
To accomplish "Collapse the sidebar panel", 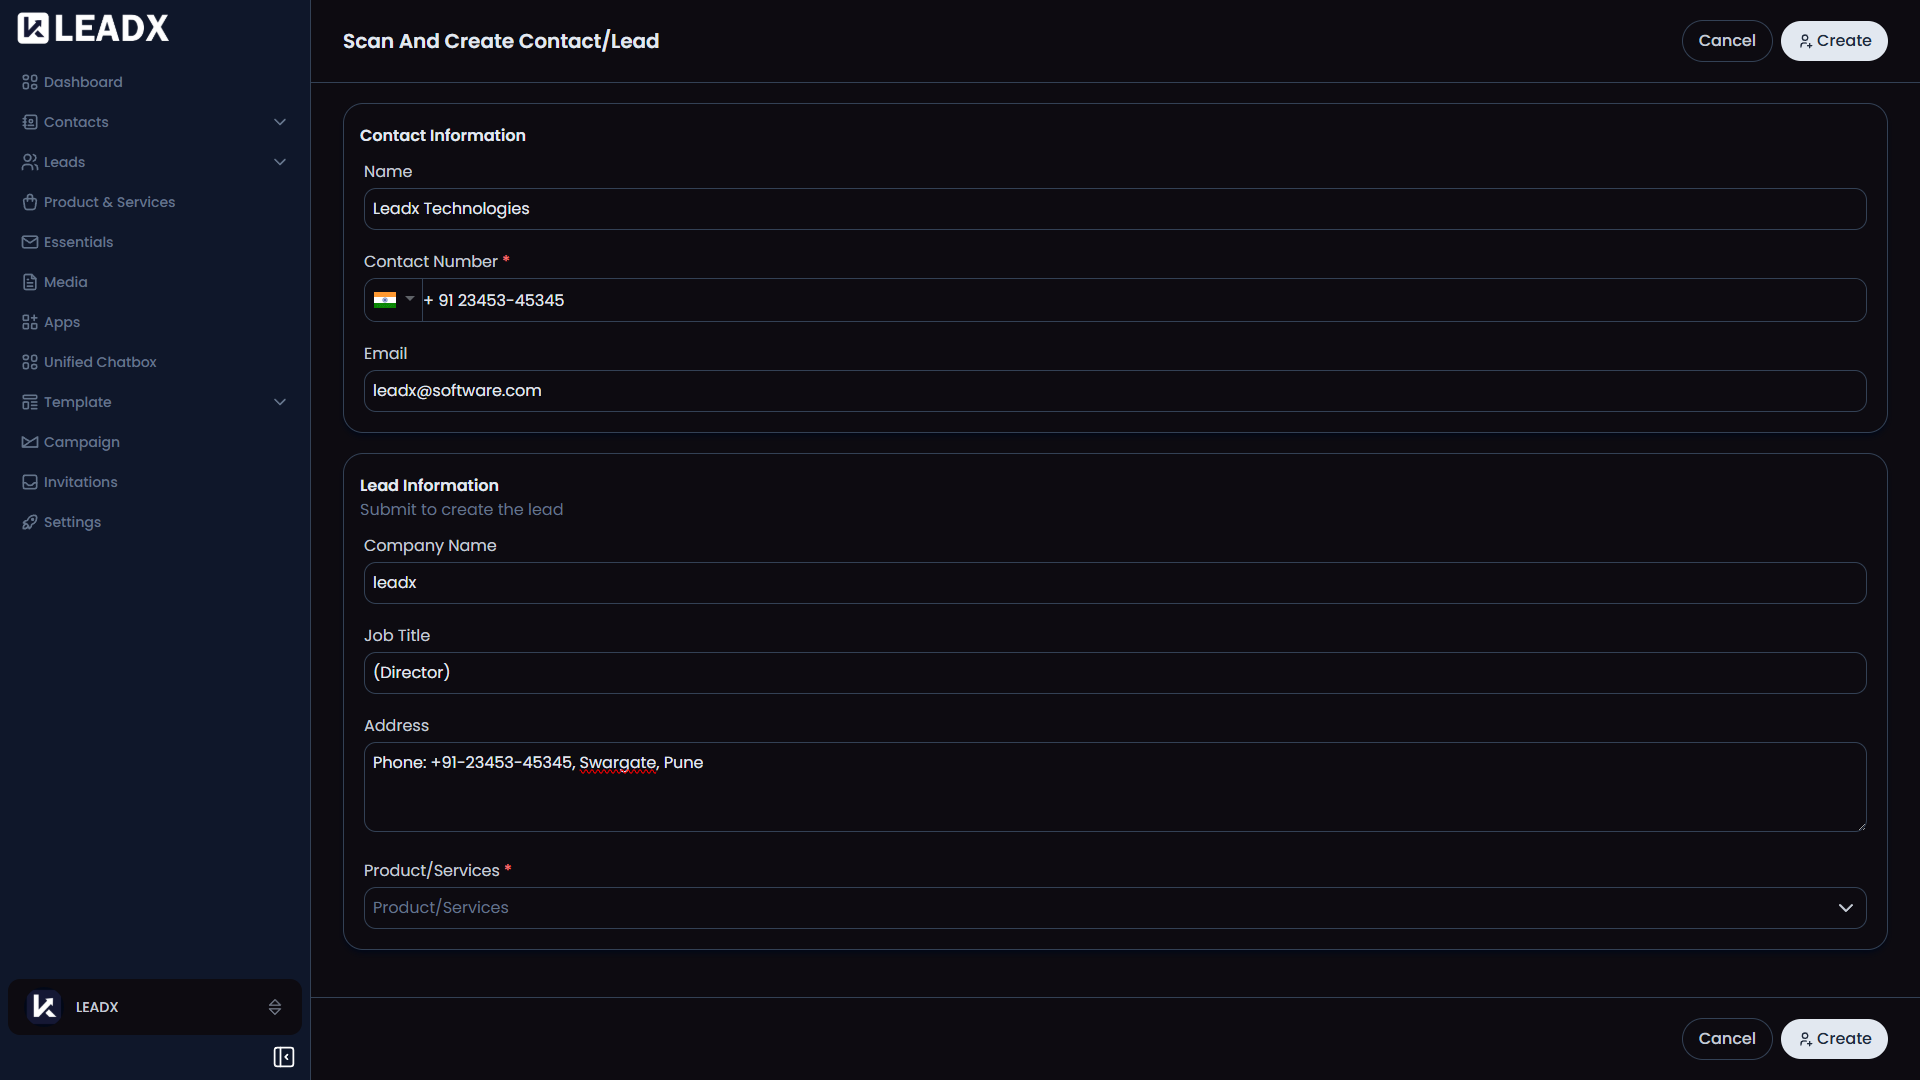I will point(284,1057).
